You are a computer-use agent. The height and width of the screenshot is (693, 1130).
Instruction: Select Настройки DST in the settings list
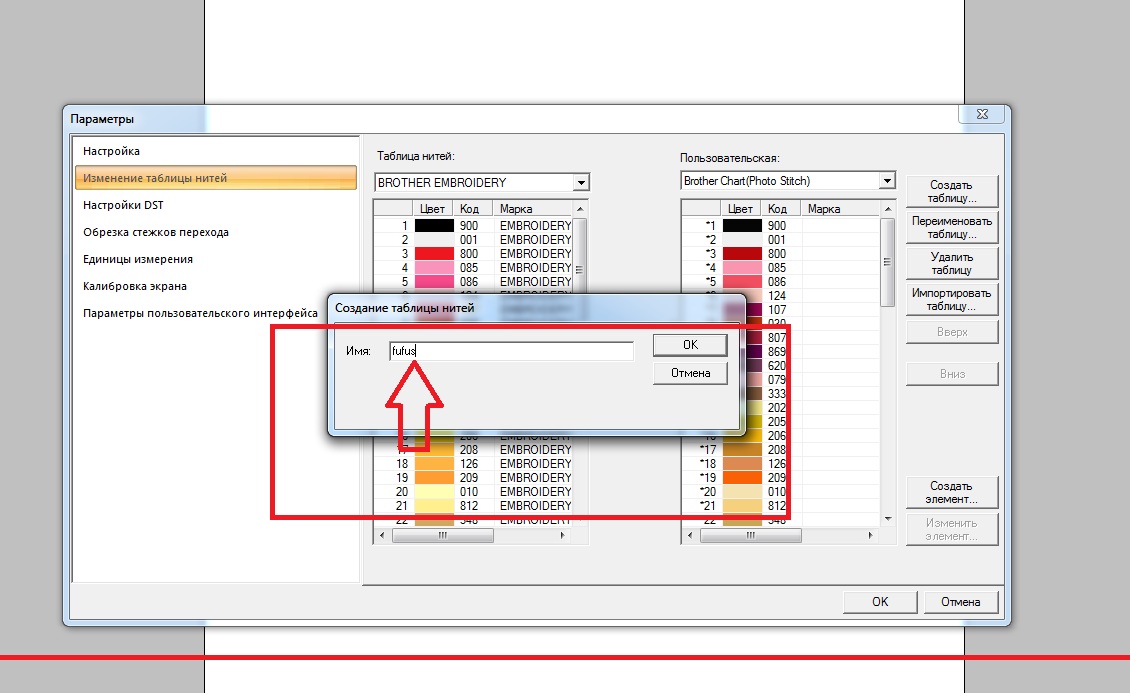coord(123,205)
